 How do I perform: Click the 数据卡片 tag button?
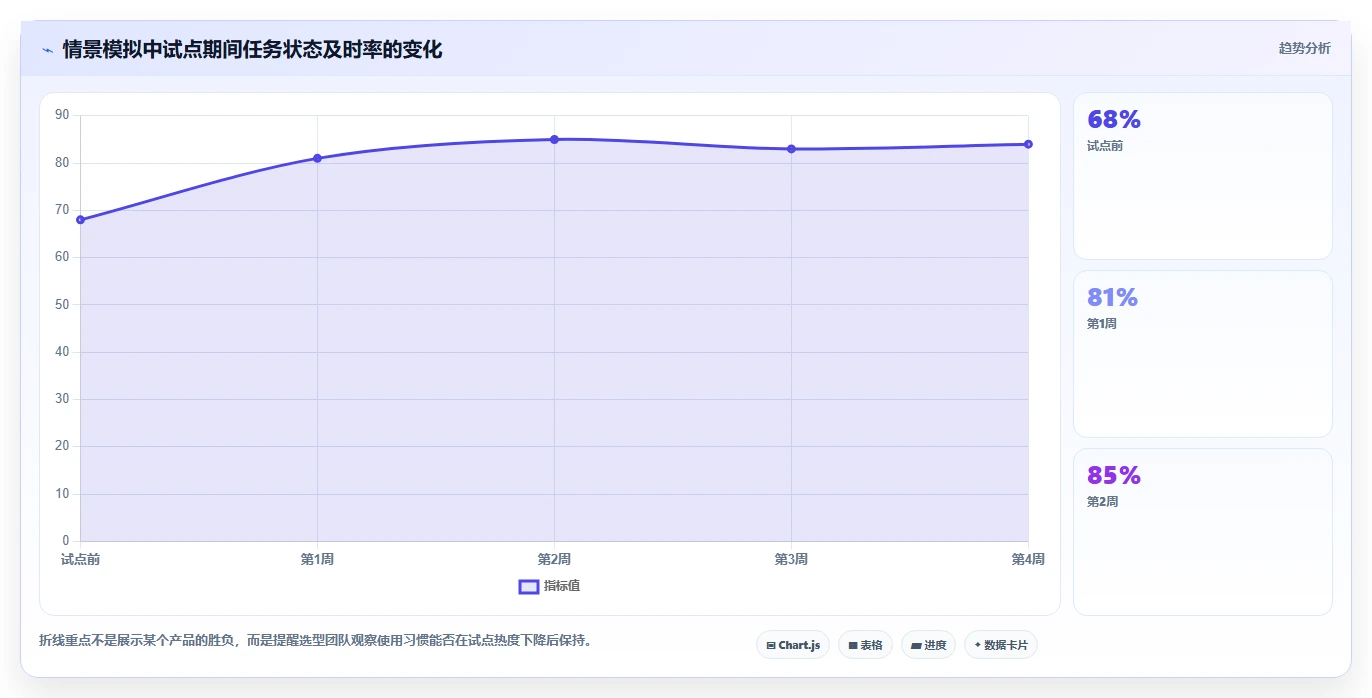click(x=1001, y=645)
